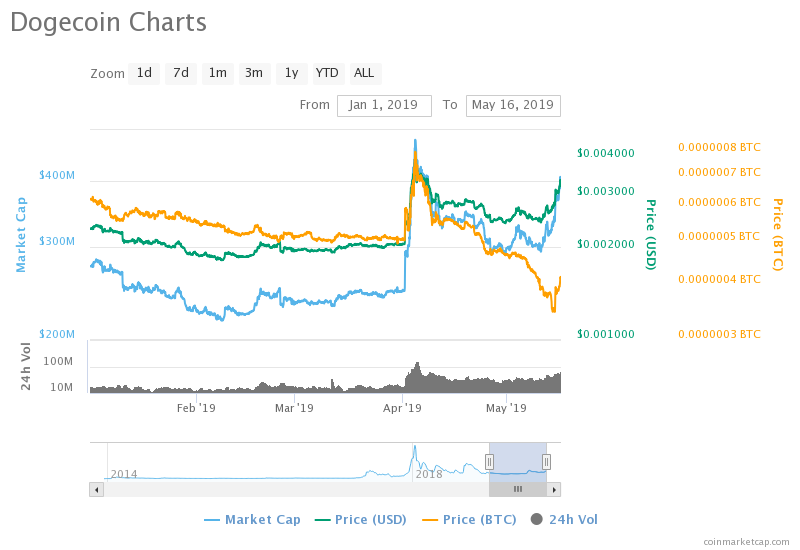Toggle the 24h Vol legend series
800x550 pixels.
coord(564,520)
